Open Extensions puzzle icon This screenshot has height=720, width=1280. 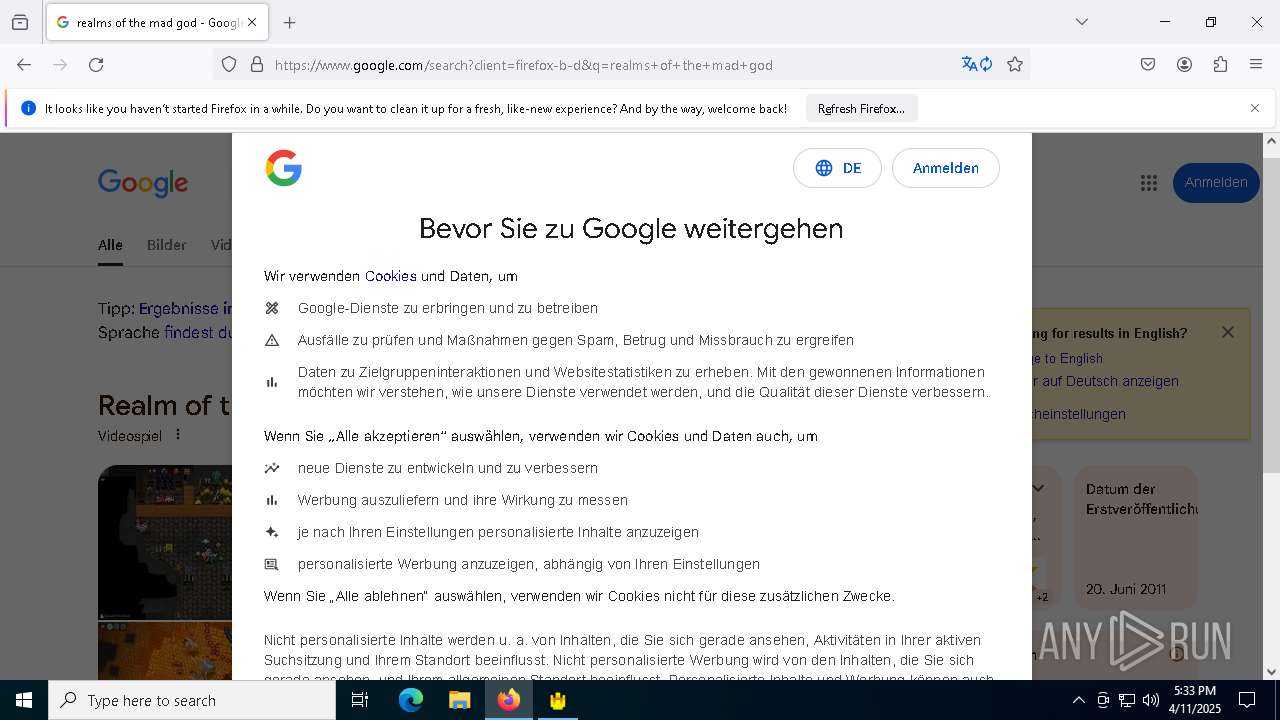1220,65
